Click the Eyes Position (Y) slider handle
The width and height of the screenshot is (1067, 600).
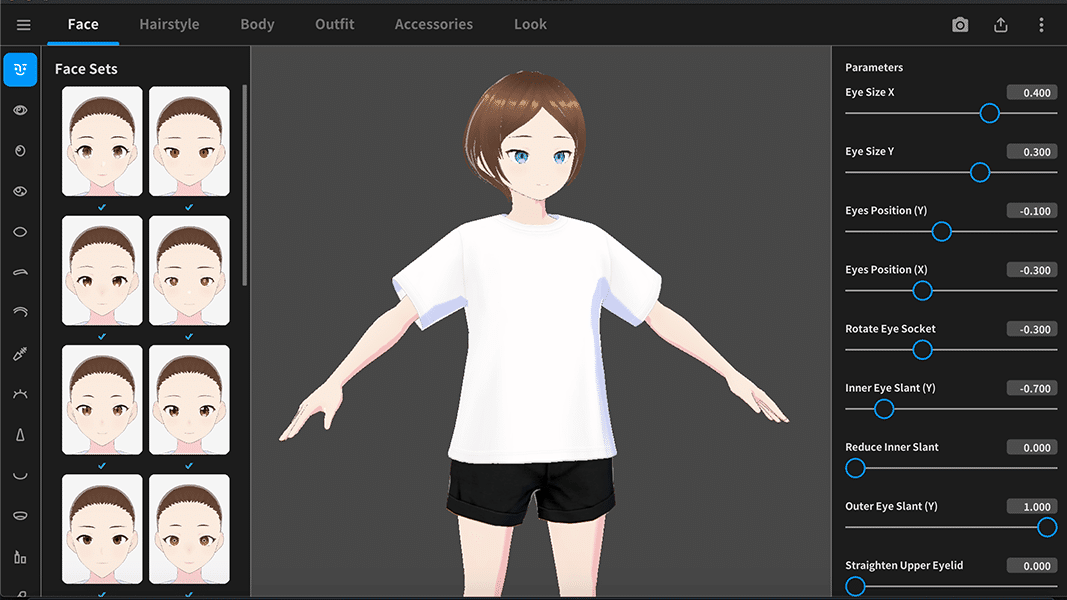point(942,232)
